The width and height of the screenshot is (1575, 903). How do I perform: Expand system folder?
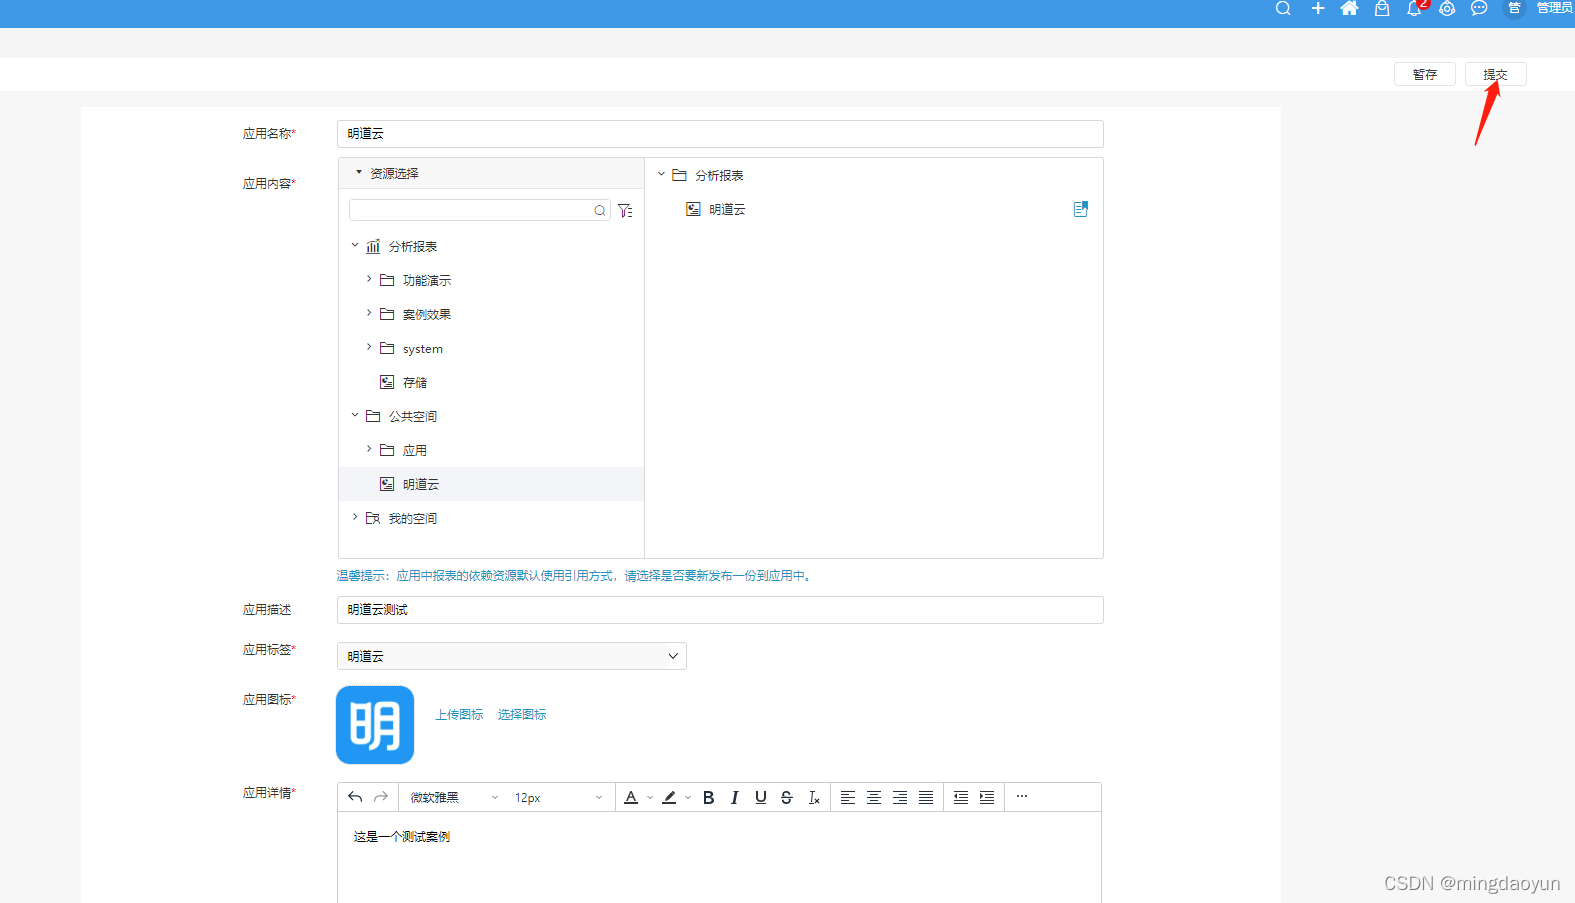point(369,347)
